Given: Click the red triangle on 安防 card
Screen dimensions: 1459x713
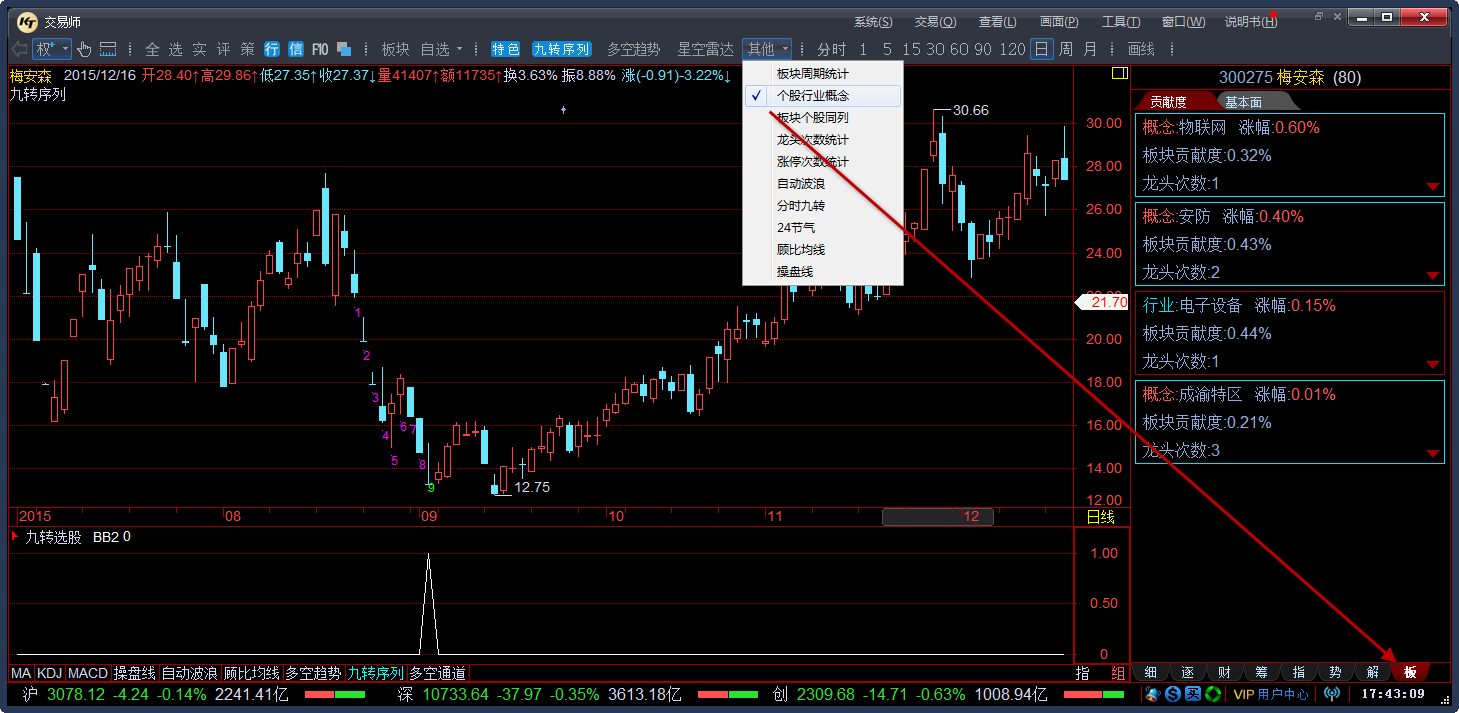Looking at the screenshot, I should [1432, 276].
